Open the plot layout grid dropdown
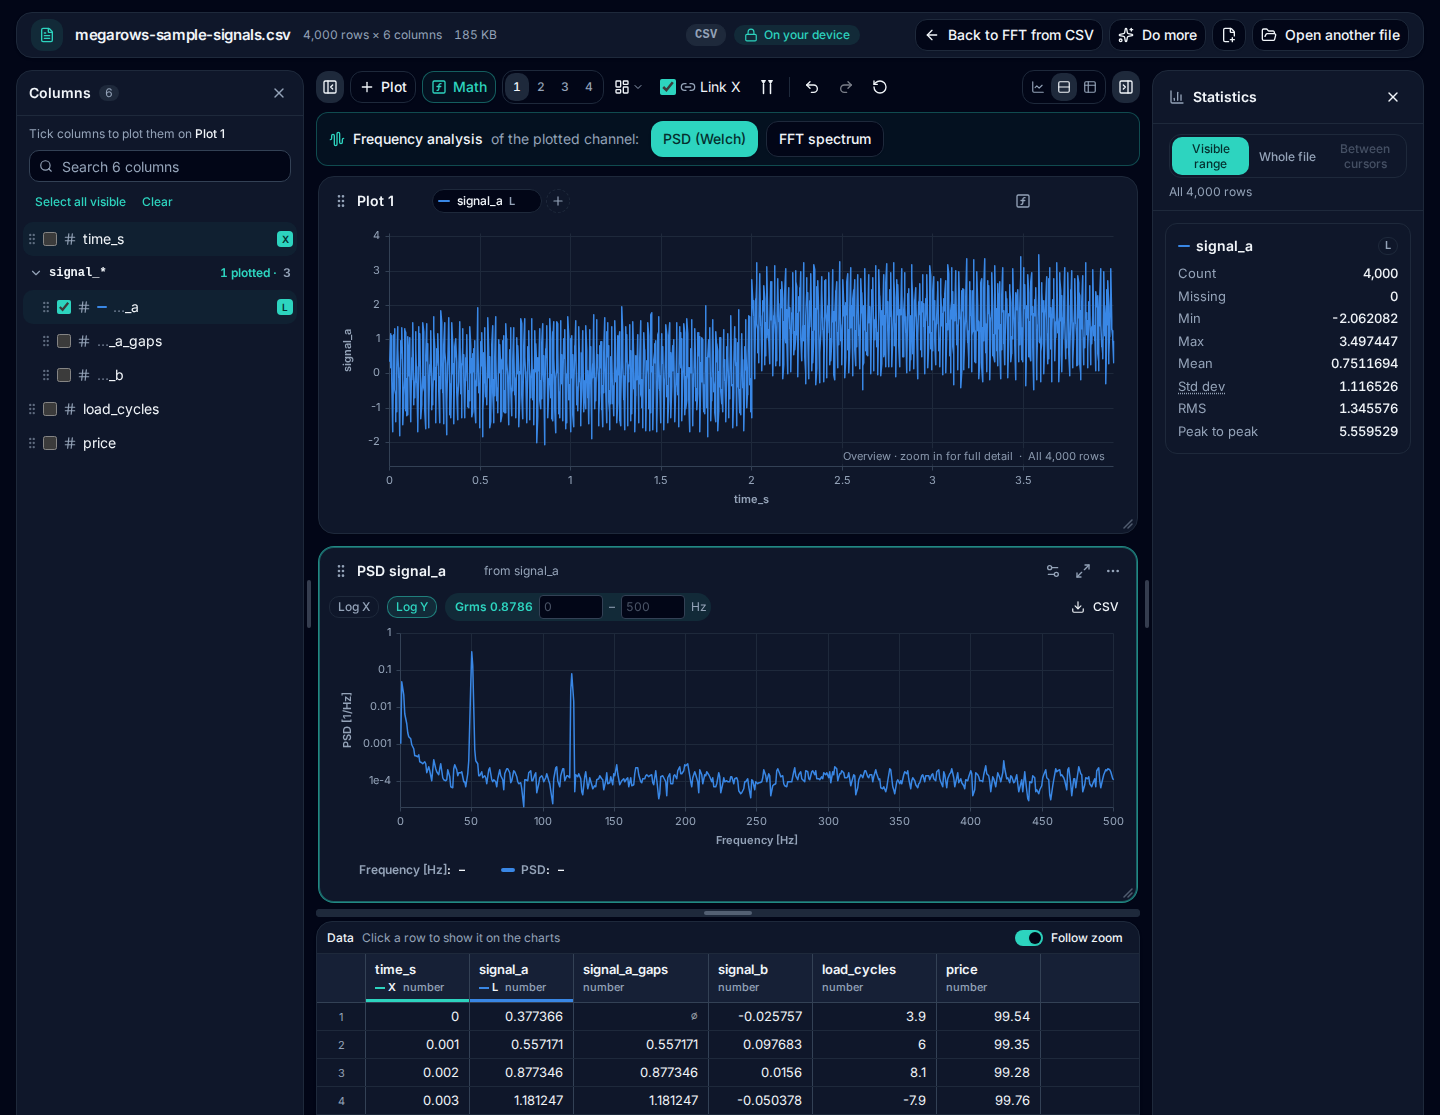 click(x=628, y=87)
